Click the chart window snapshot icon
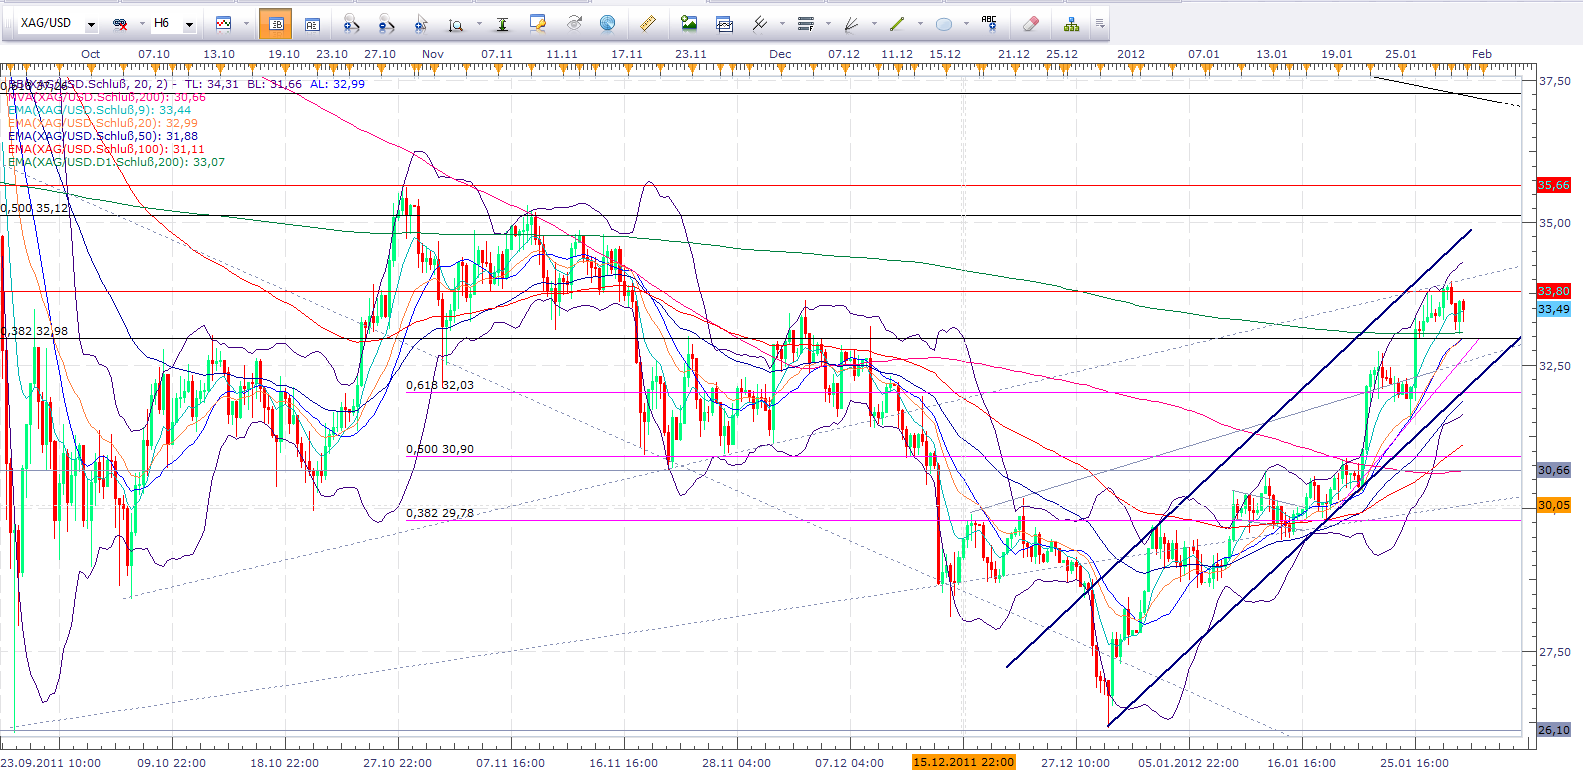The height and width of the screenshot is (772, 1594). (x=724, y=23)
